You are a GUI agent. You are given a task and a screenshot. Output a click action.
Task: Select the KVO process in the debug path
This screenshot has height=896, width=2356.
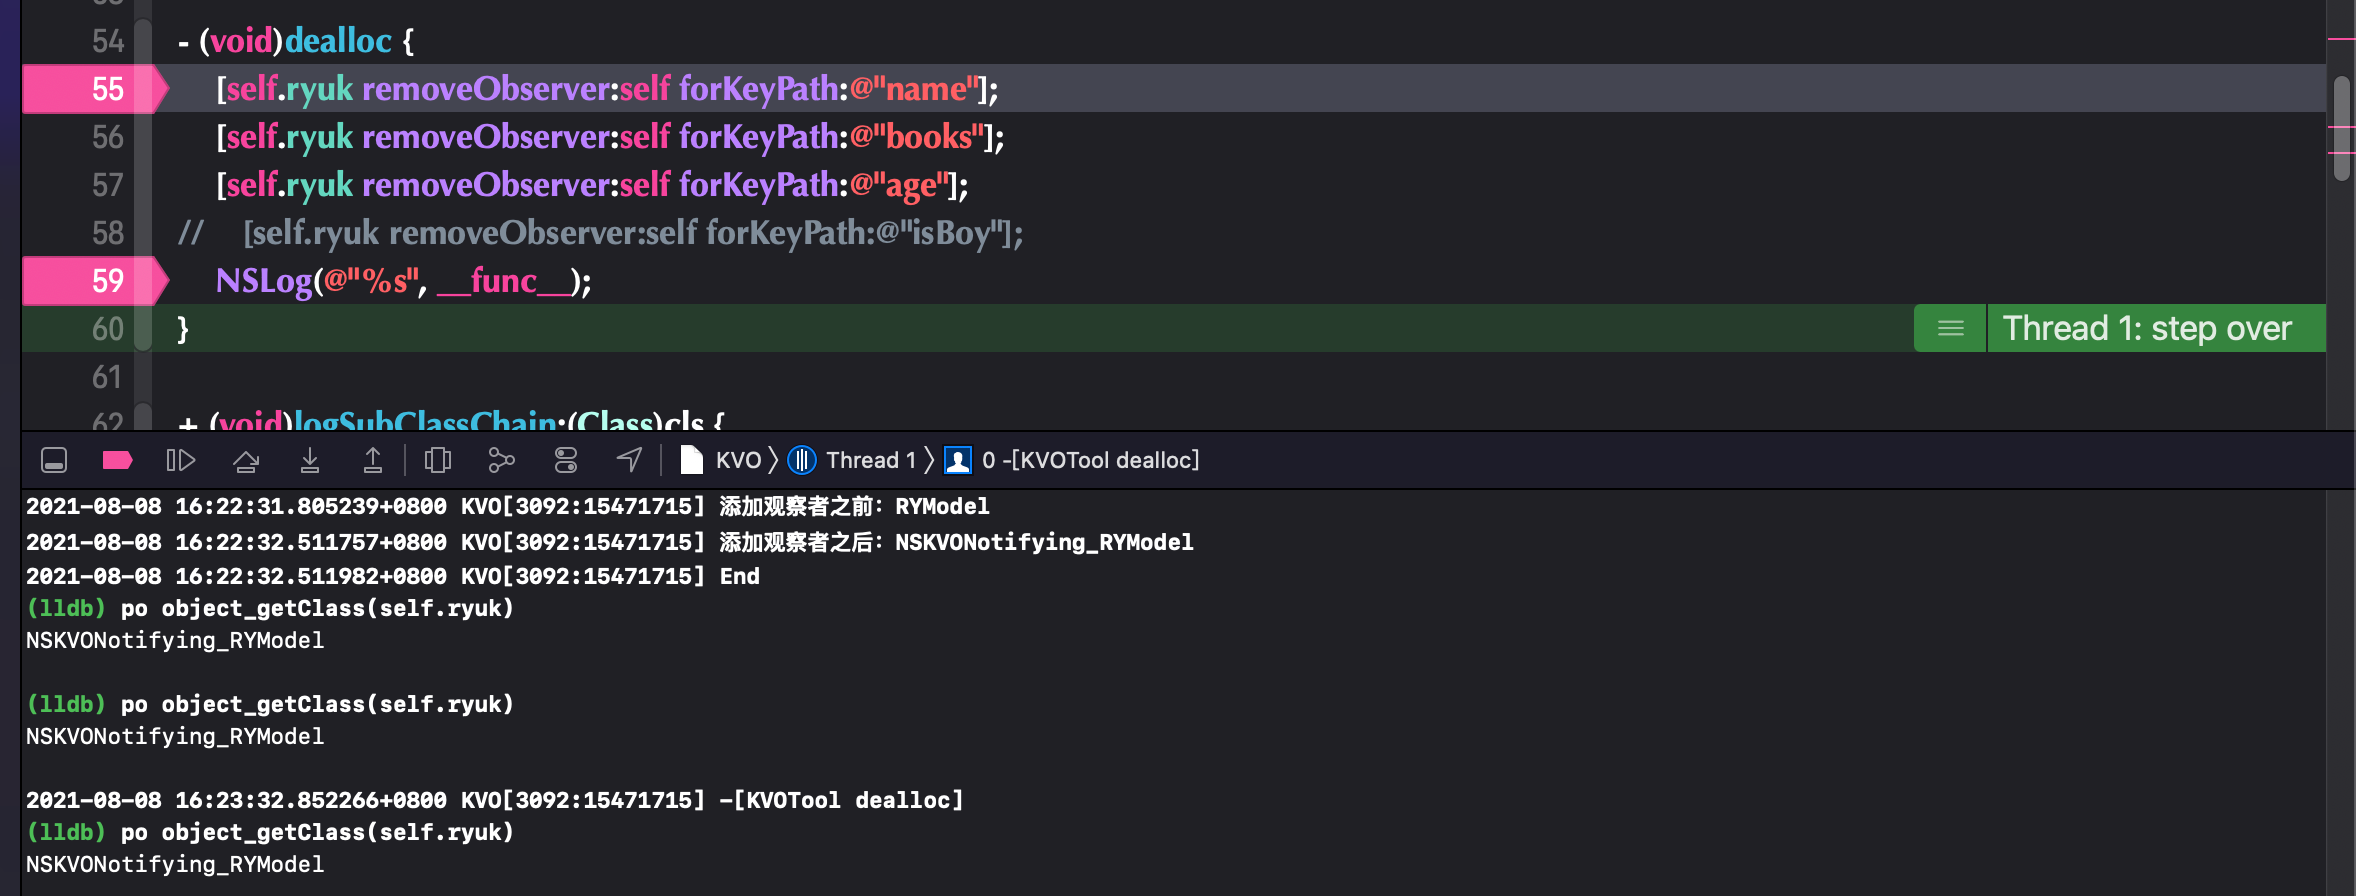click(x=721, y=460)
